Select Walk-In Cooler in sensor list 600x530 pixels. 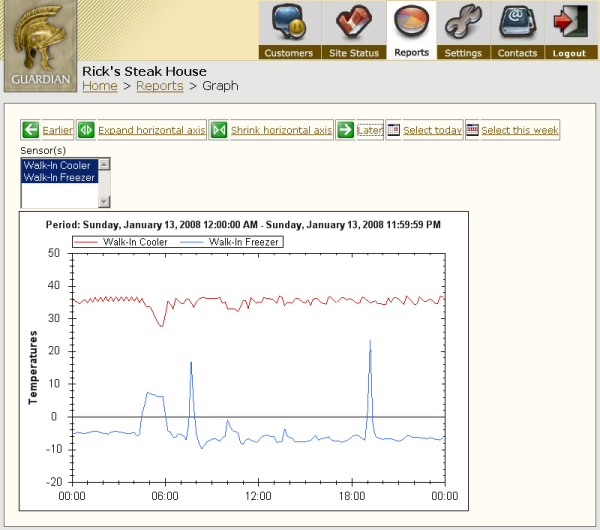57,166
